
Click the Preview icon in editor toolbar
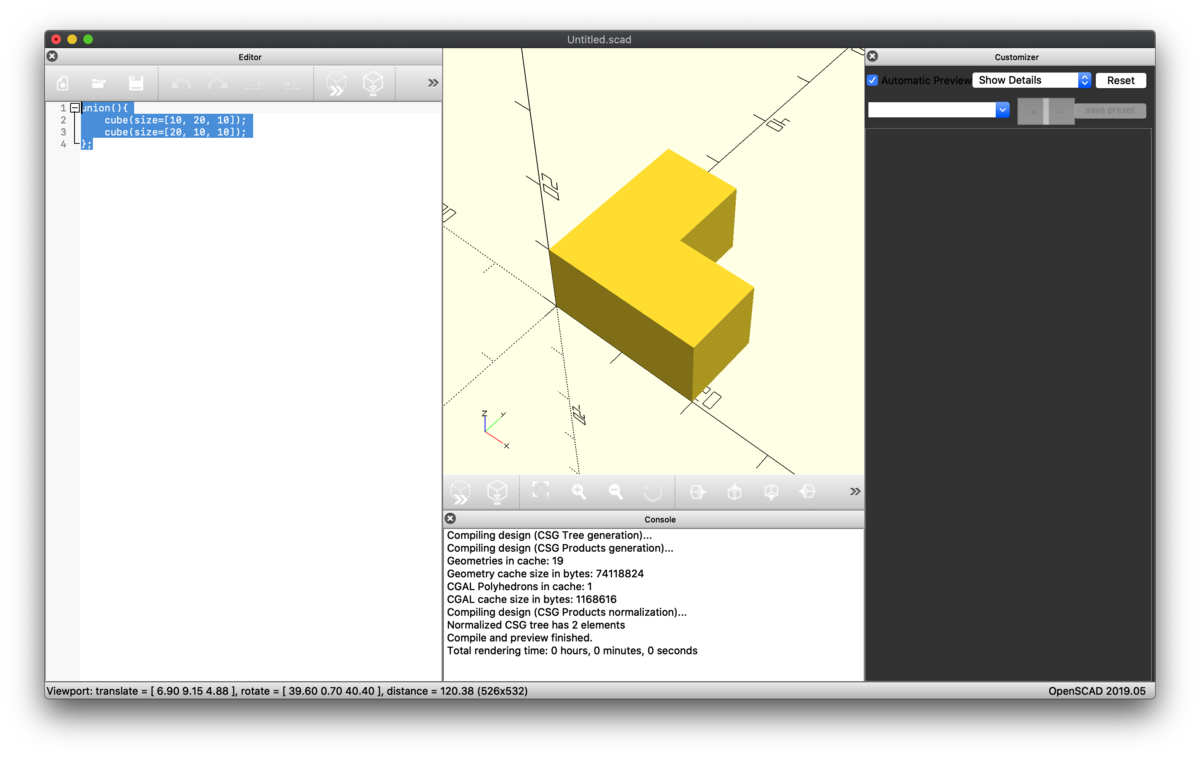pyautogui.click(x=336, y=84)
